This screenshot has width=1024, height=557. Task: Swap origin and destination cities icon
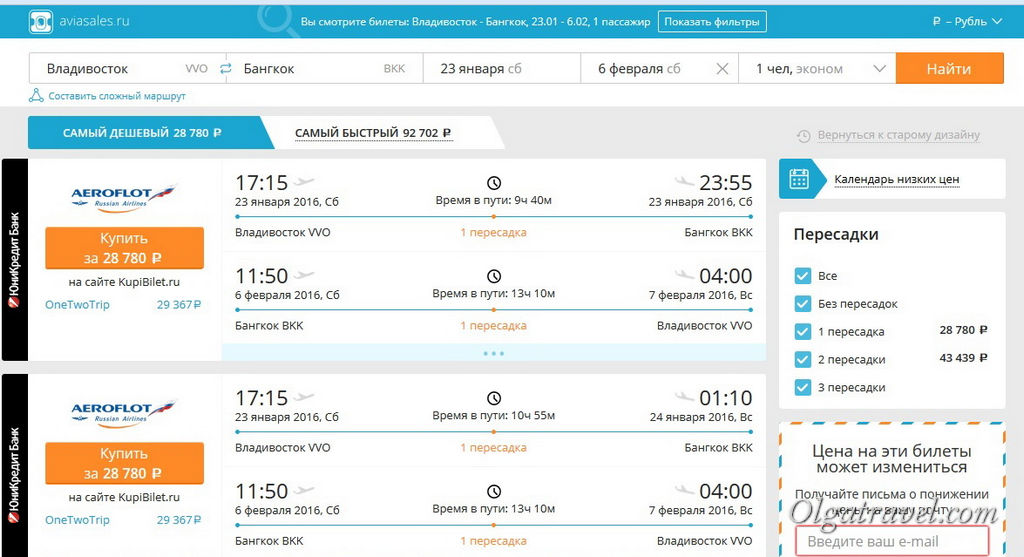(225, 69)
